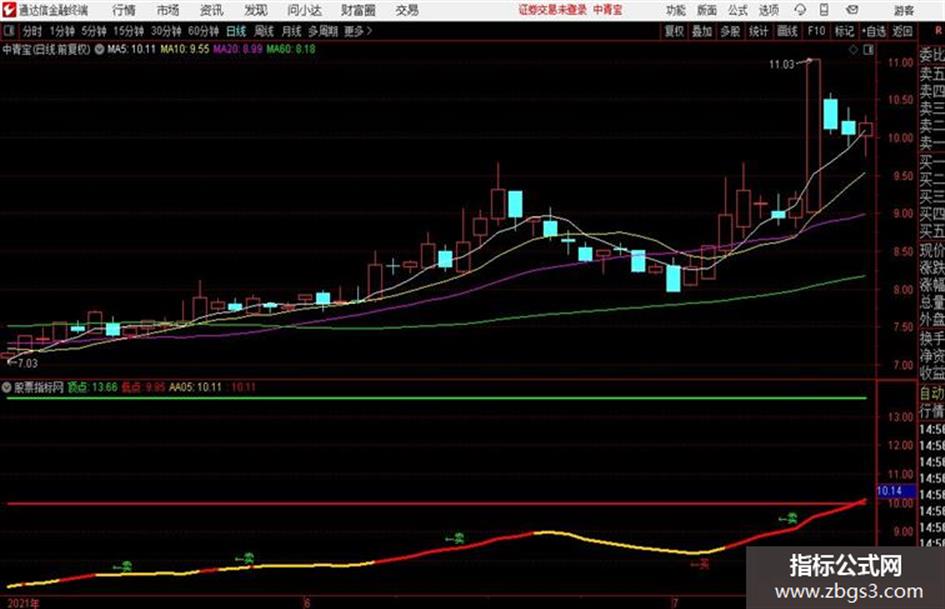
Task: Open the 公式 menu
Action: [x=738, y=10]
